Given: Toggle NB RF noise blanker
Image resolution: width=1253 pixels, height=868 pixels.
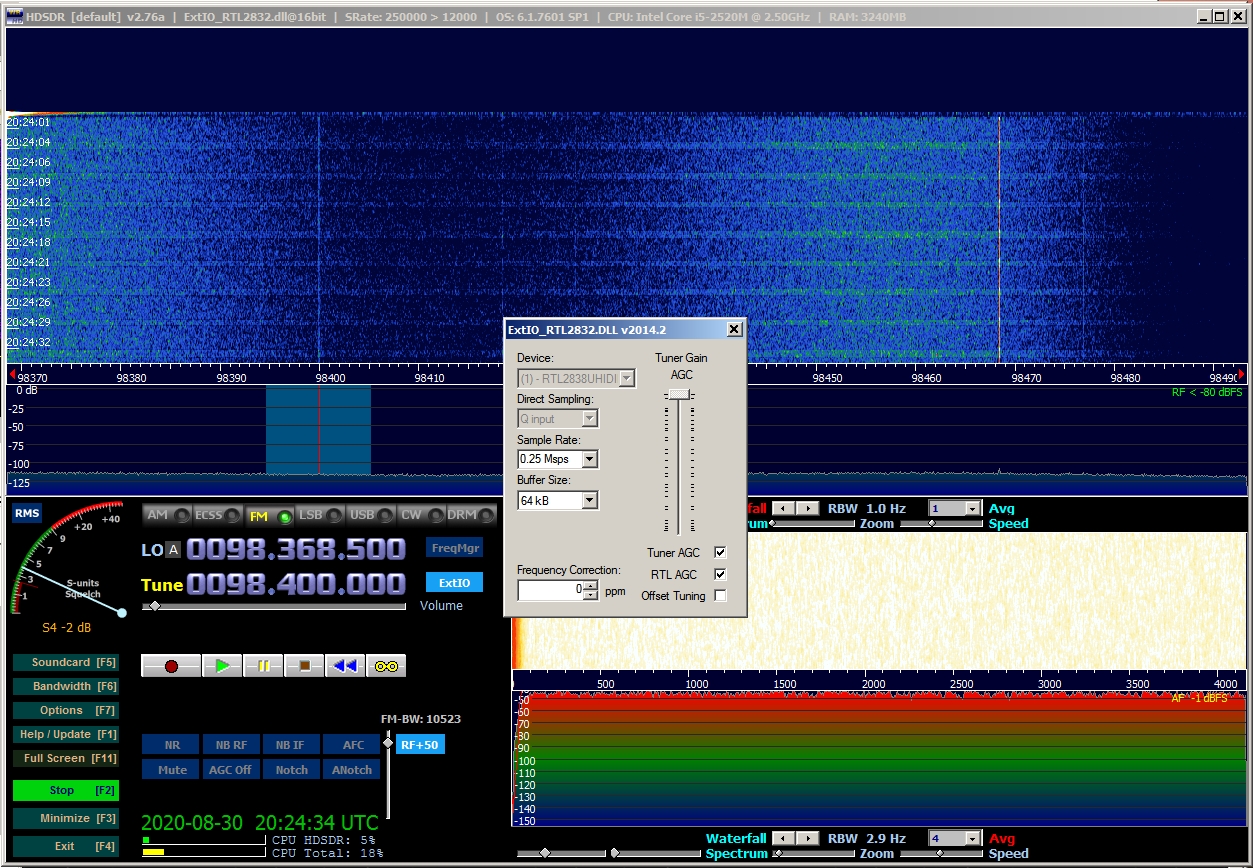Looking at the screenshot, I should coord(231,745).
